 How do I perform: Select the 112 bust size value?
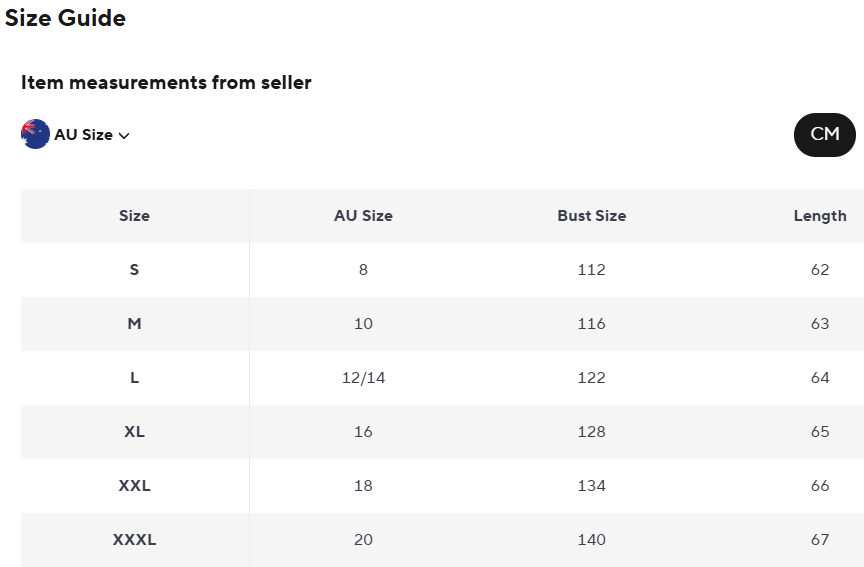tap(591, 270)
